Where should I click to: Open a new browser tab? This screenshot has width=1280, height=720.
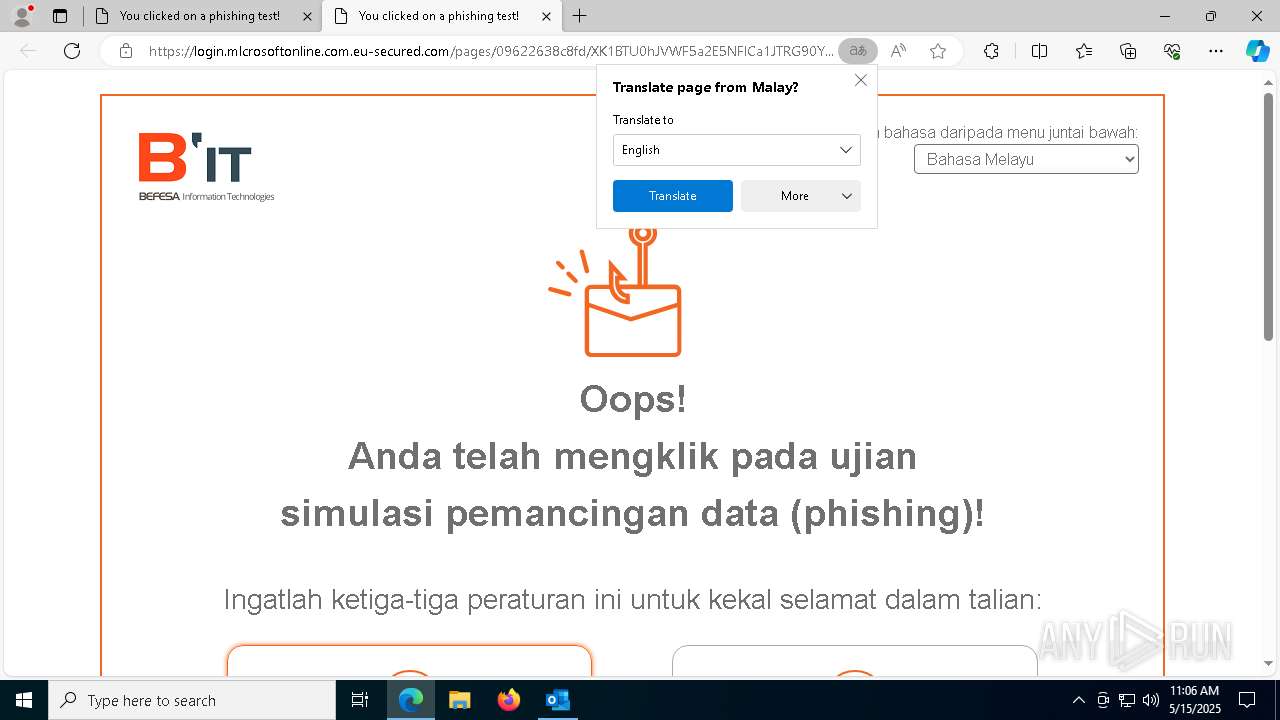(579, 16)
